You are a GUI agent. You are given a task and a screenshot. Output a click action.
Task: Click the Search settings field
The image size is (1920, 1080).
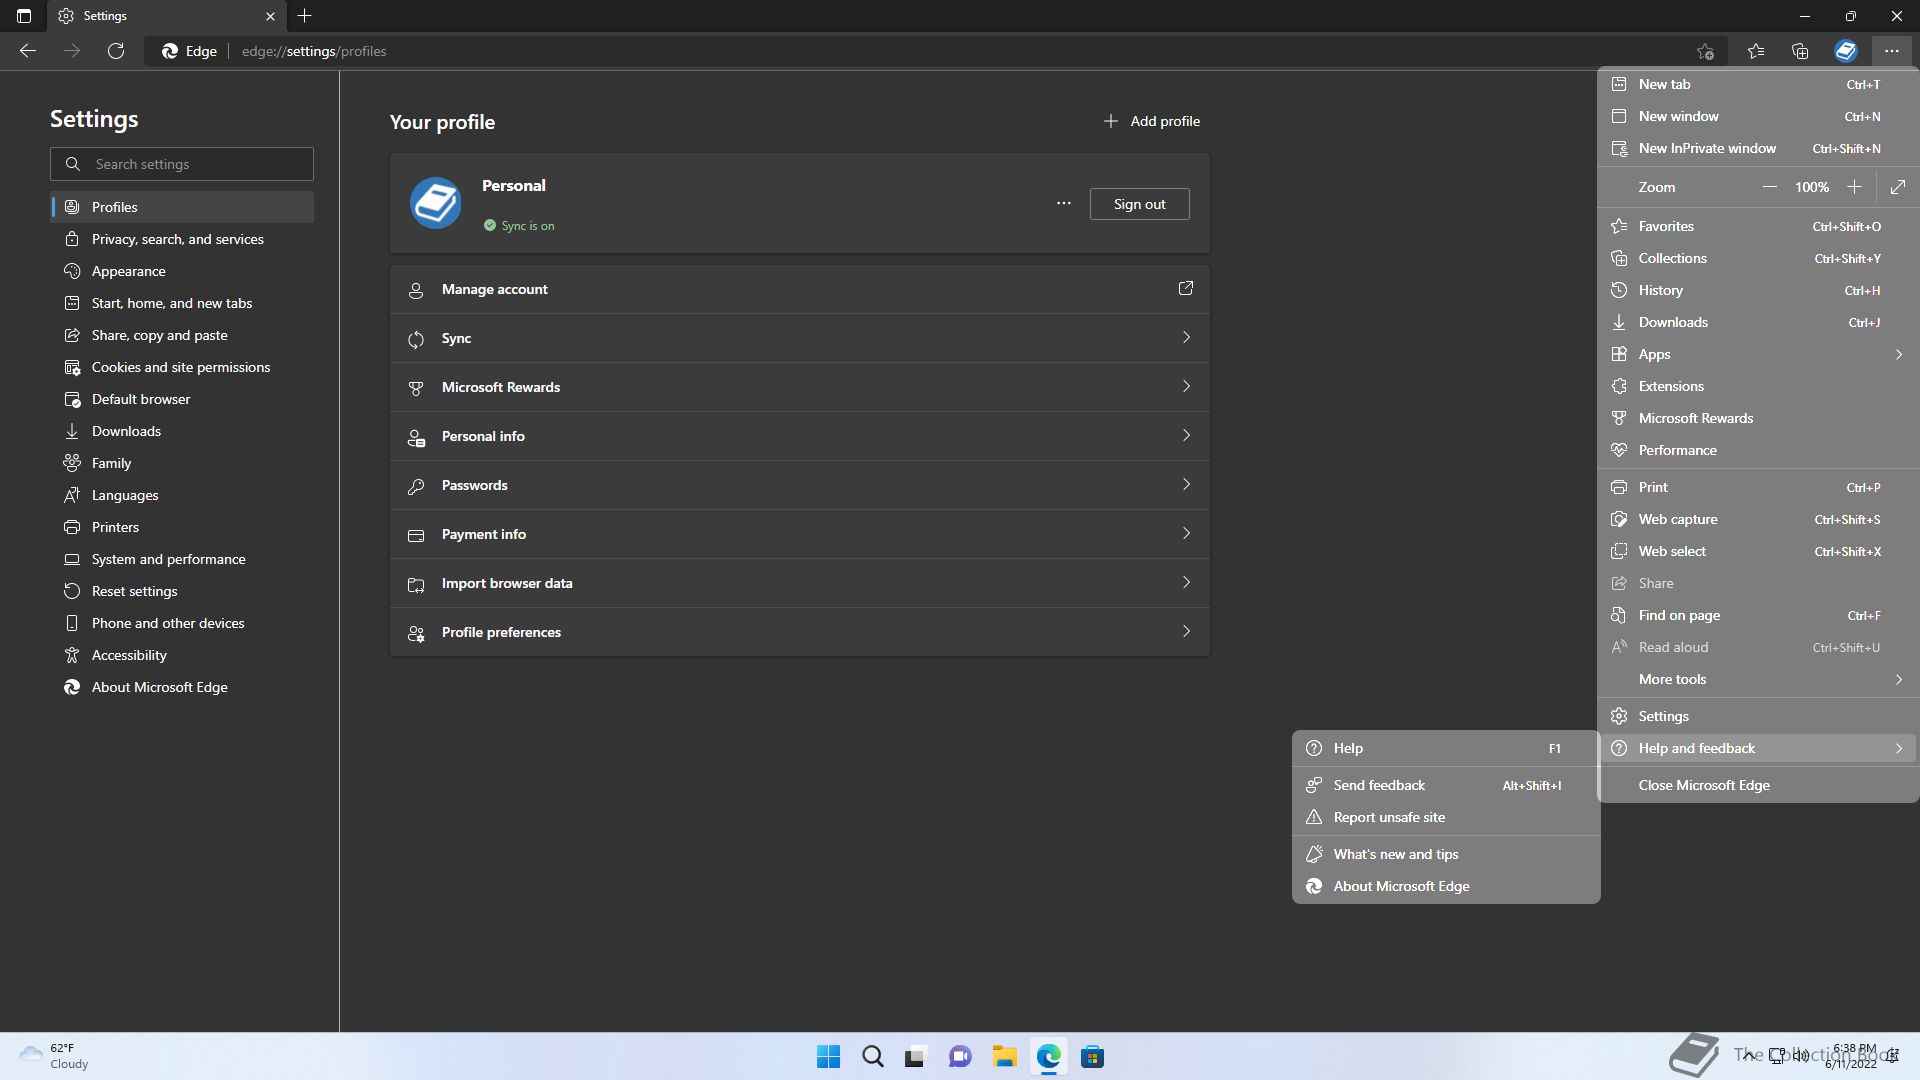tap(182, 164)
